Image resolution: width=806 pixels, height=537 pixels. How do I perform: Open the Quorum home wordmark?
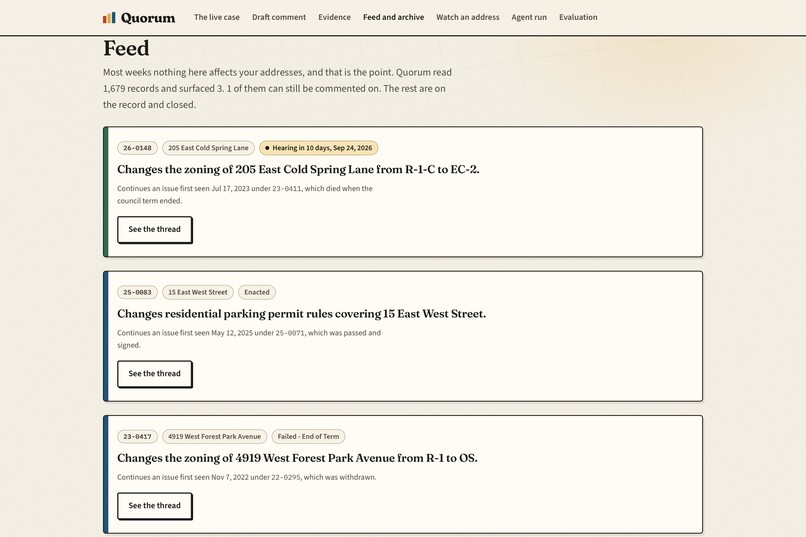pos(148,18)
